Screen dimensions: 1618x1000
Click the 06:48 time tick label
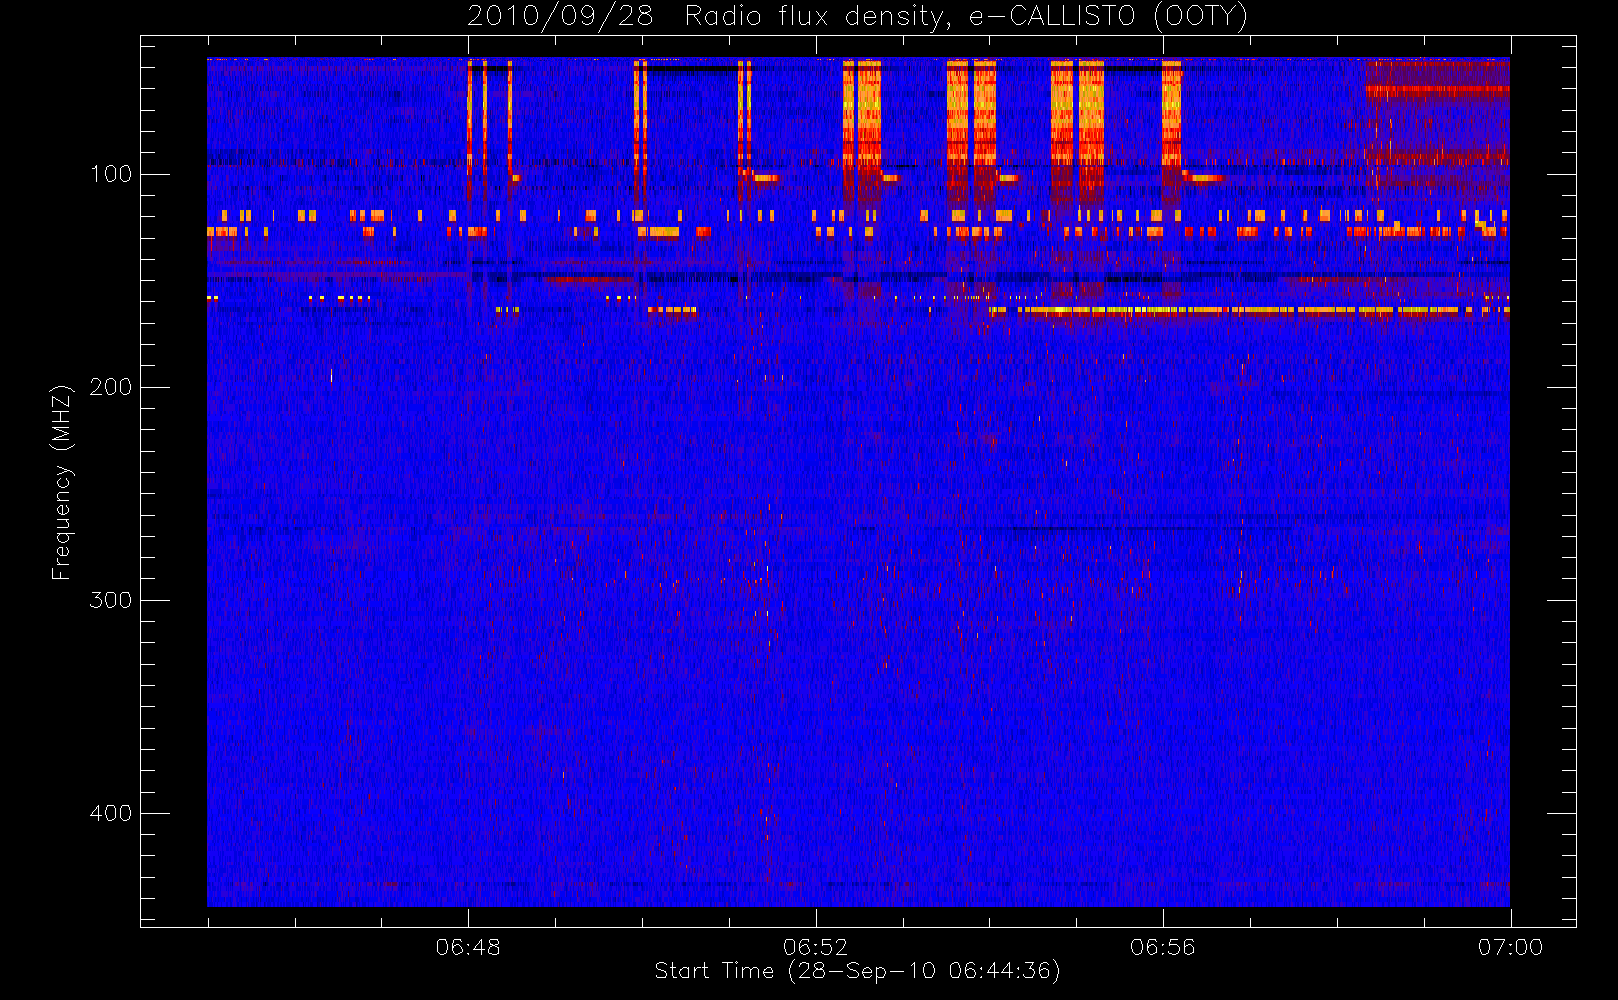(x=468, y=947)
